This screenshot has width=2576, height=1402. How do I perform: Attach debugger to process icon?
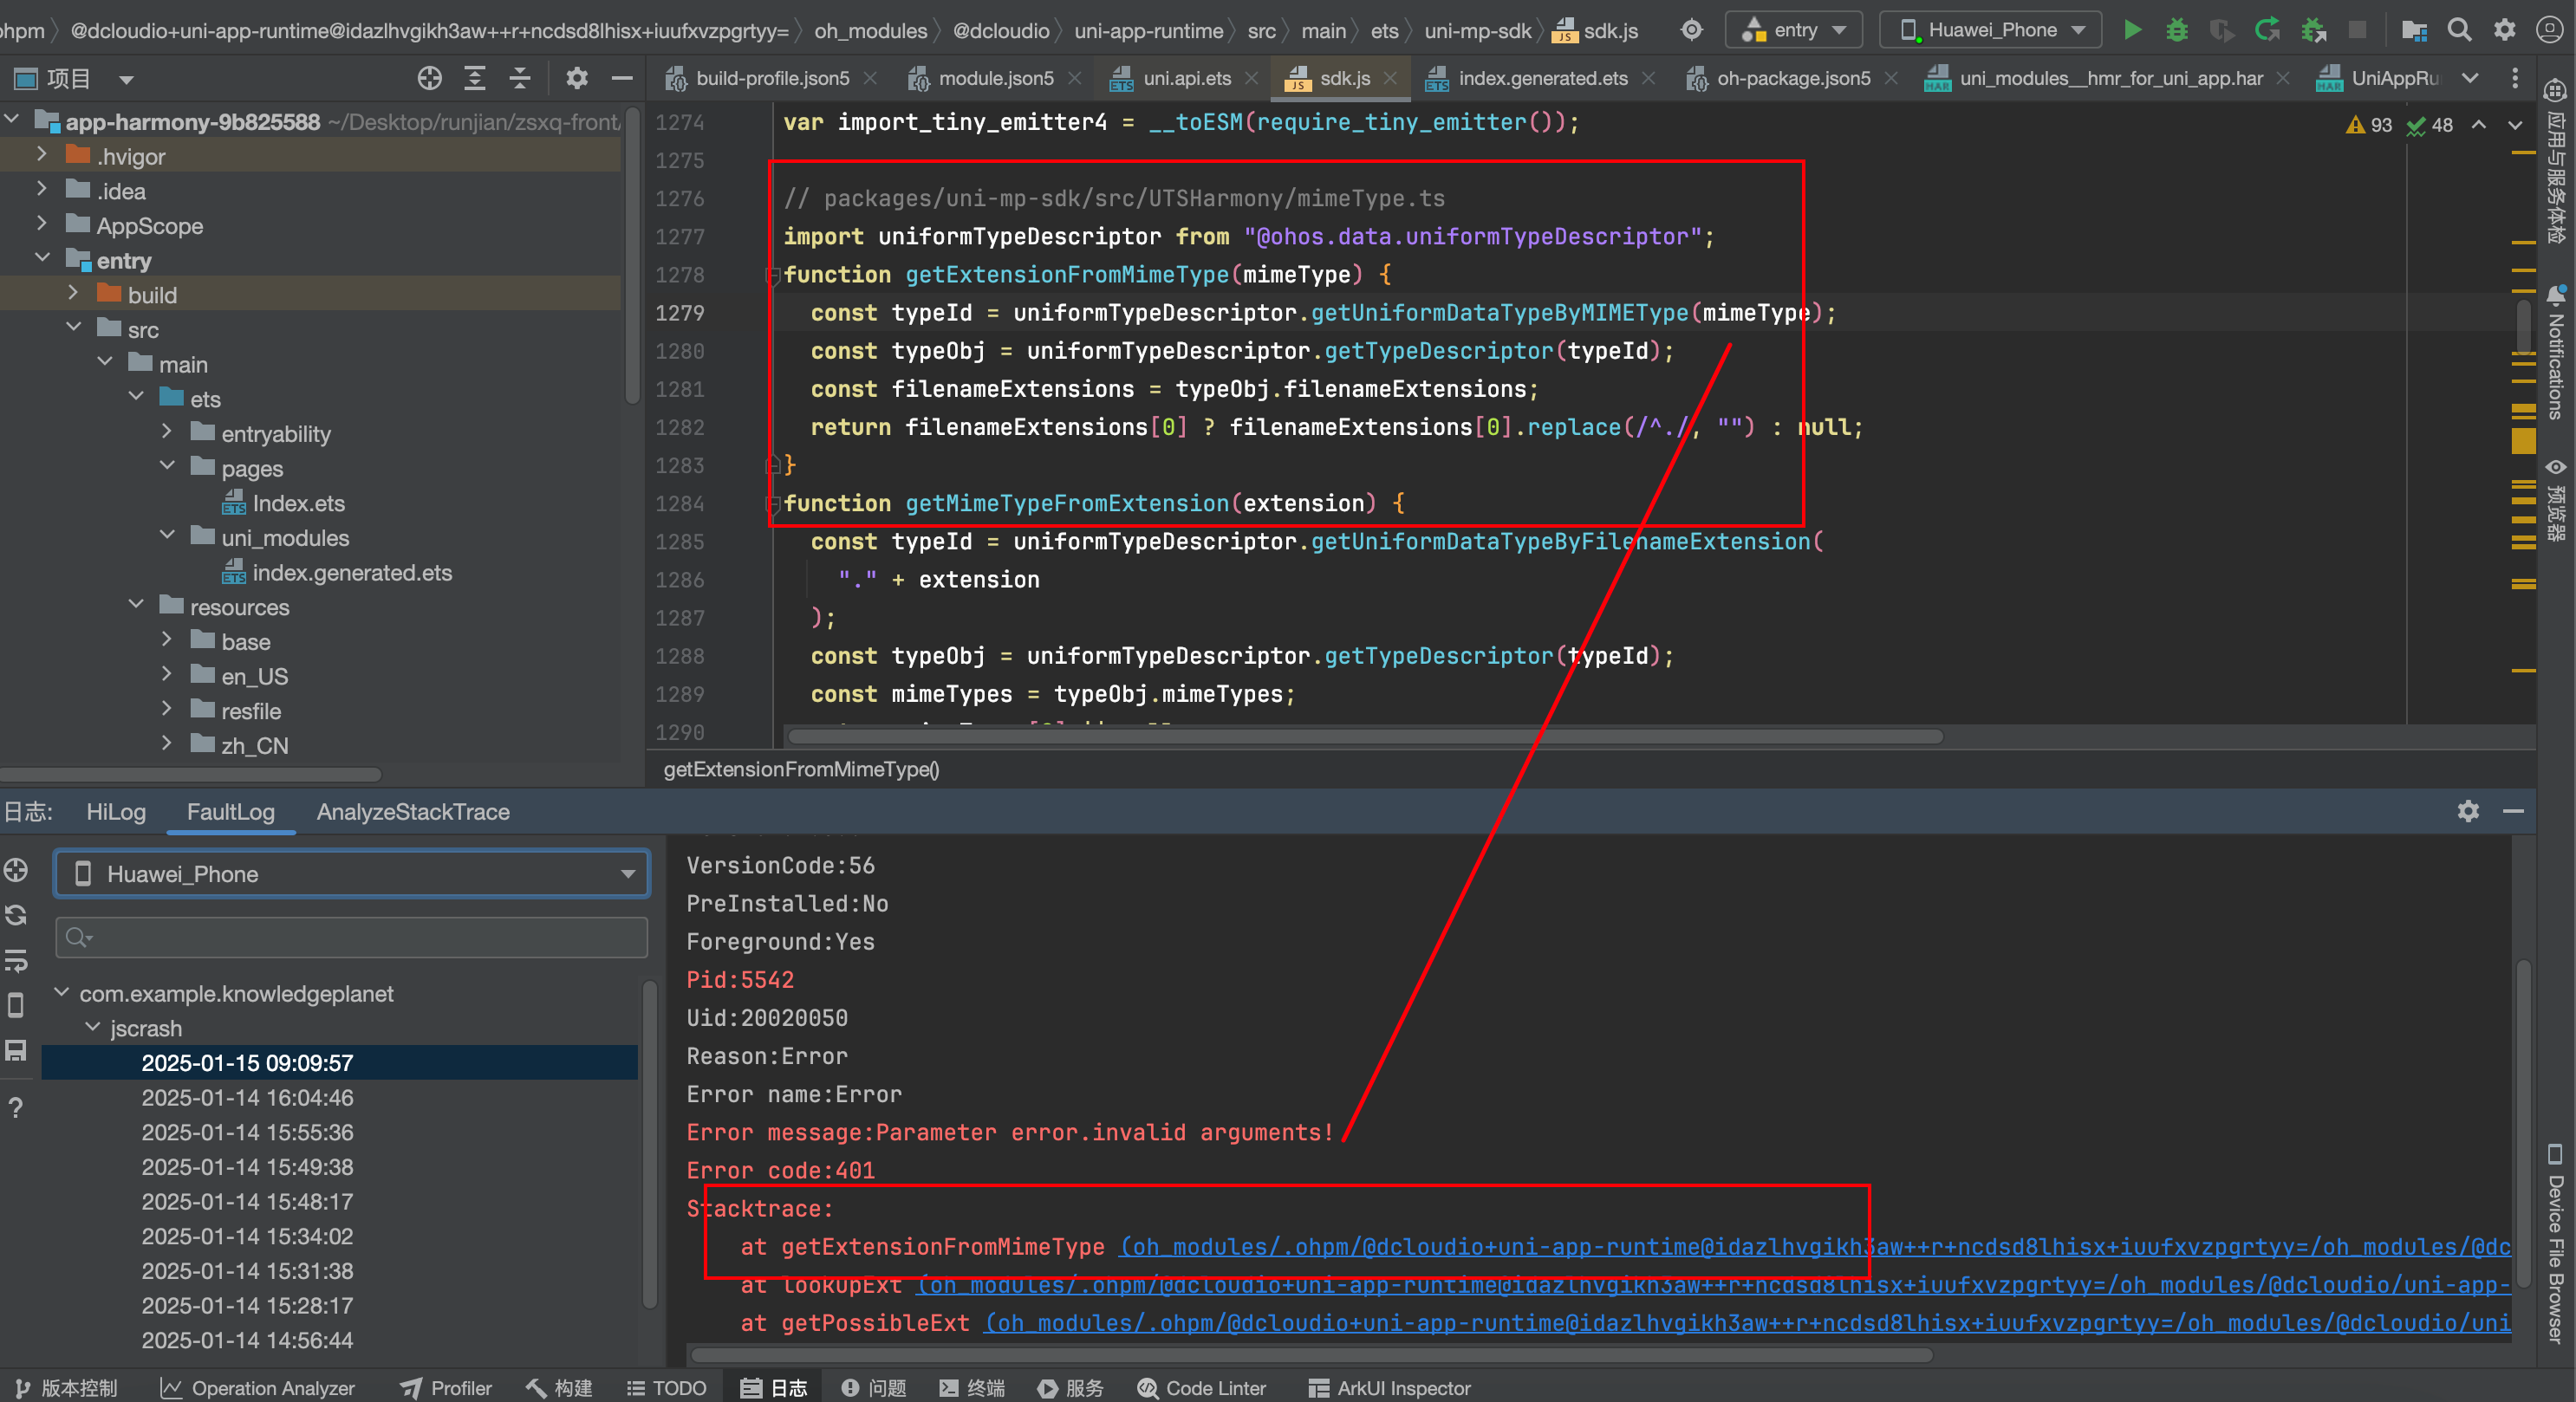pos(2313,30)
